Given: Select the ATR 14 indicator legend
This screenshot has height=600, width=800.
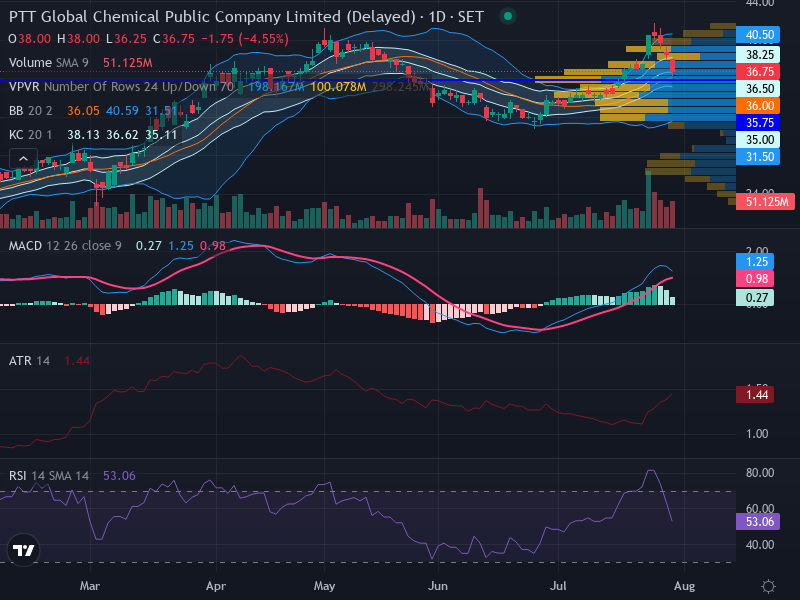Looking at the screenshot, I should pyautogui.click(x=30, y=361).
